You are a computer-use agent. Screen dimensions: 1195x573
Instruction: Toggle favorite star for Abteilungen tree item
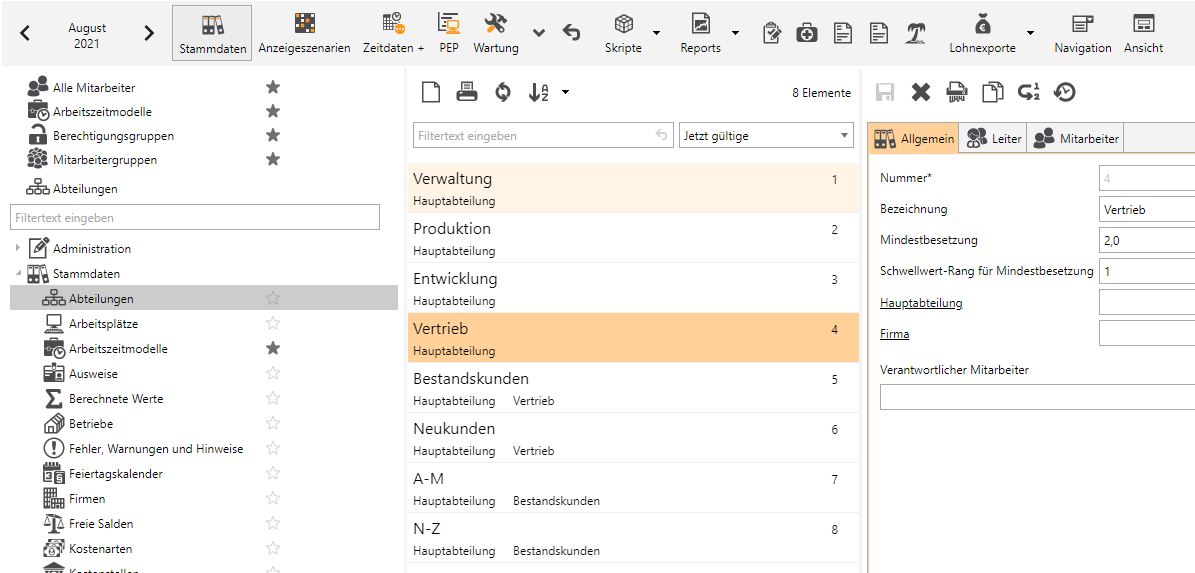(273, 298)
